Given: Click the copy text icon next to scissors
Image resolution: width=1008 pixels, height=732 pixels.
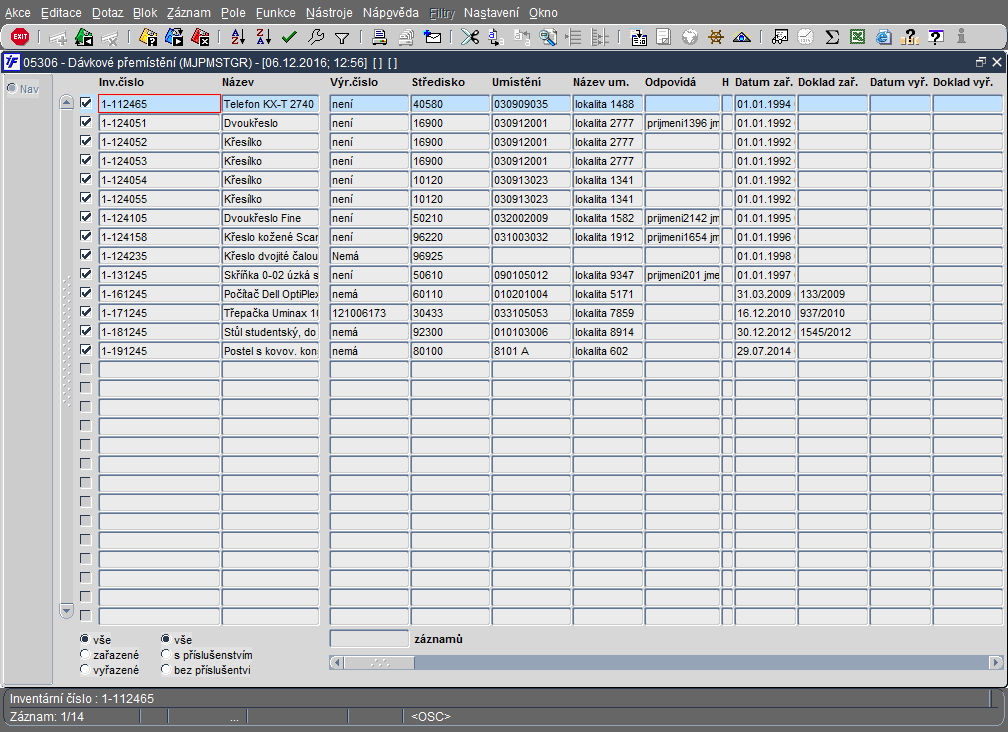Looking at the screenshot, I should point(496,37).
